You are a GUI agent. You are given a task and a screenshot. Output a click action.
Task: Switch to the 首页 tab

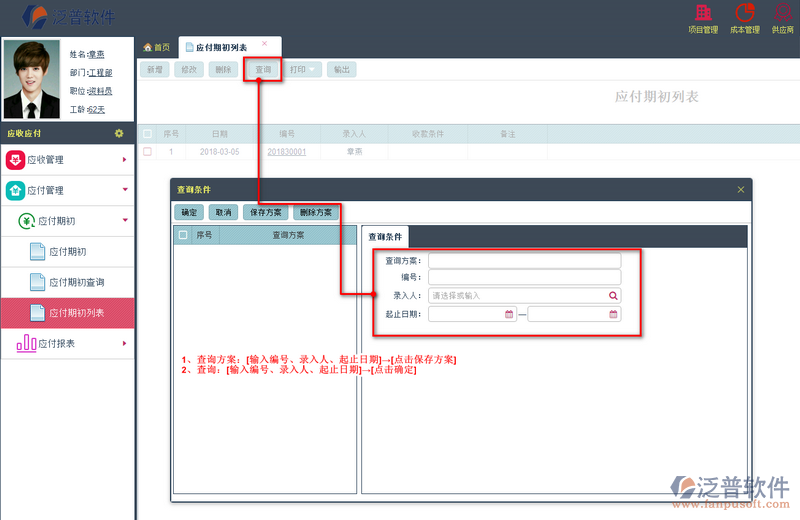click(157, 47)
